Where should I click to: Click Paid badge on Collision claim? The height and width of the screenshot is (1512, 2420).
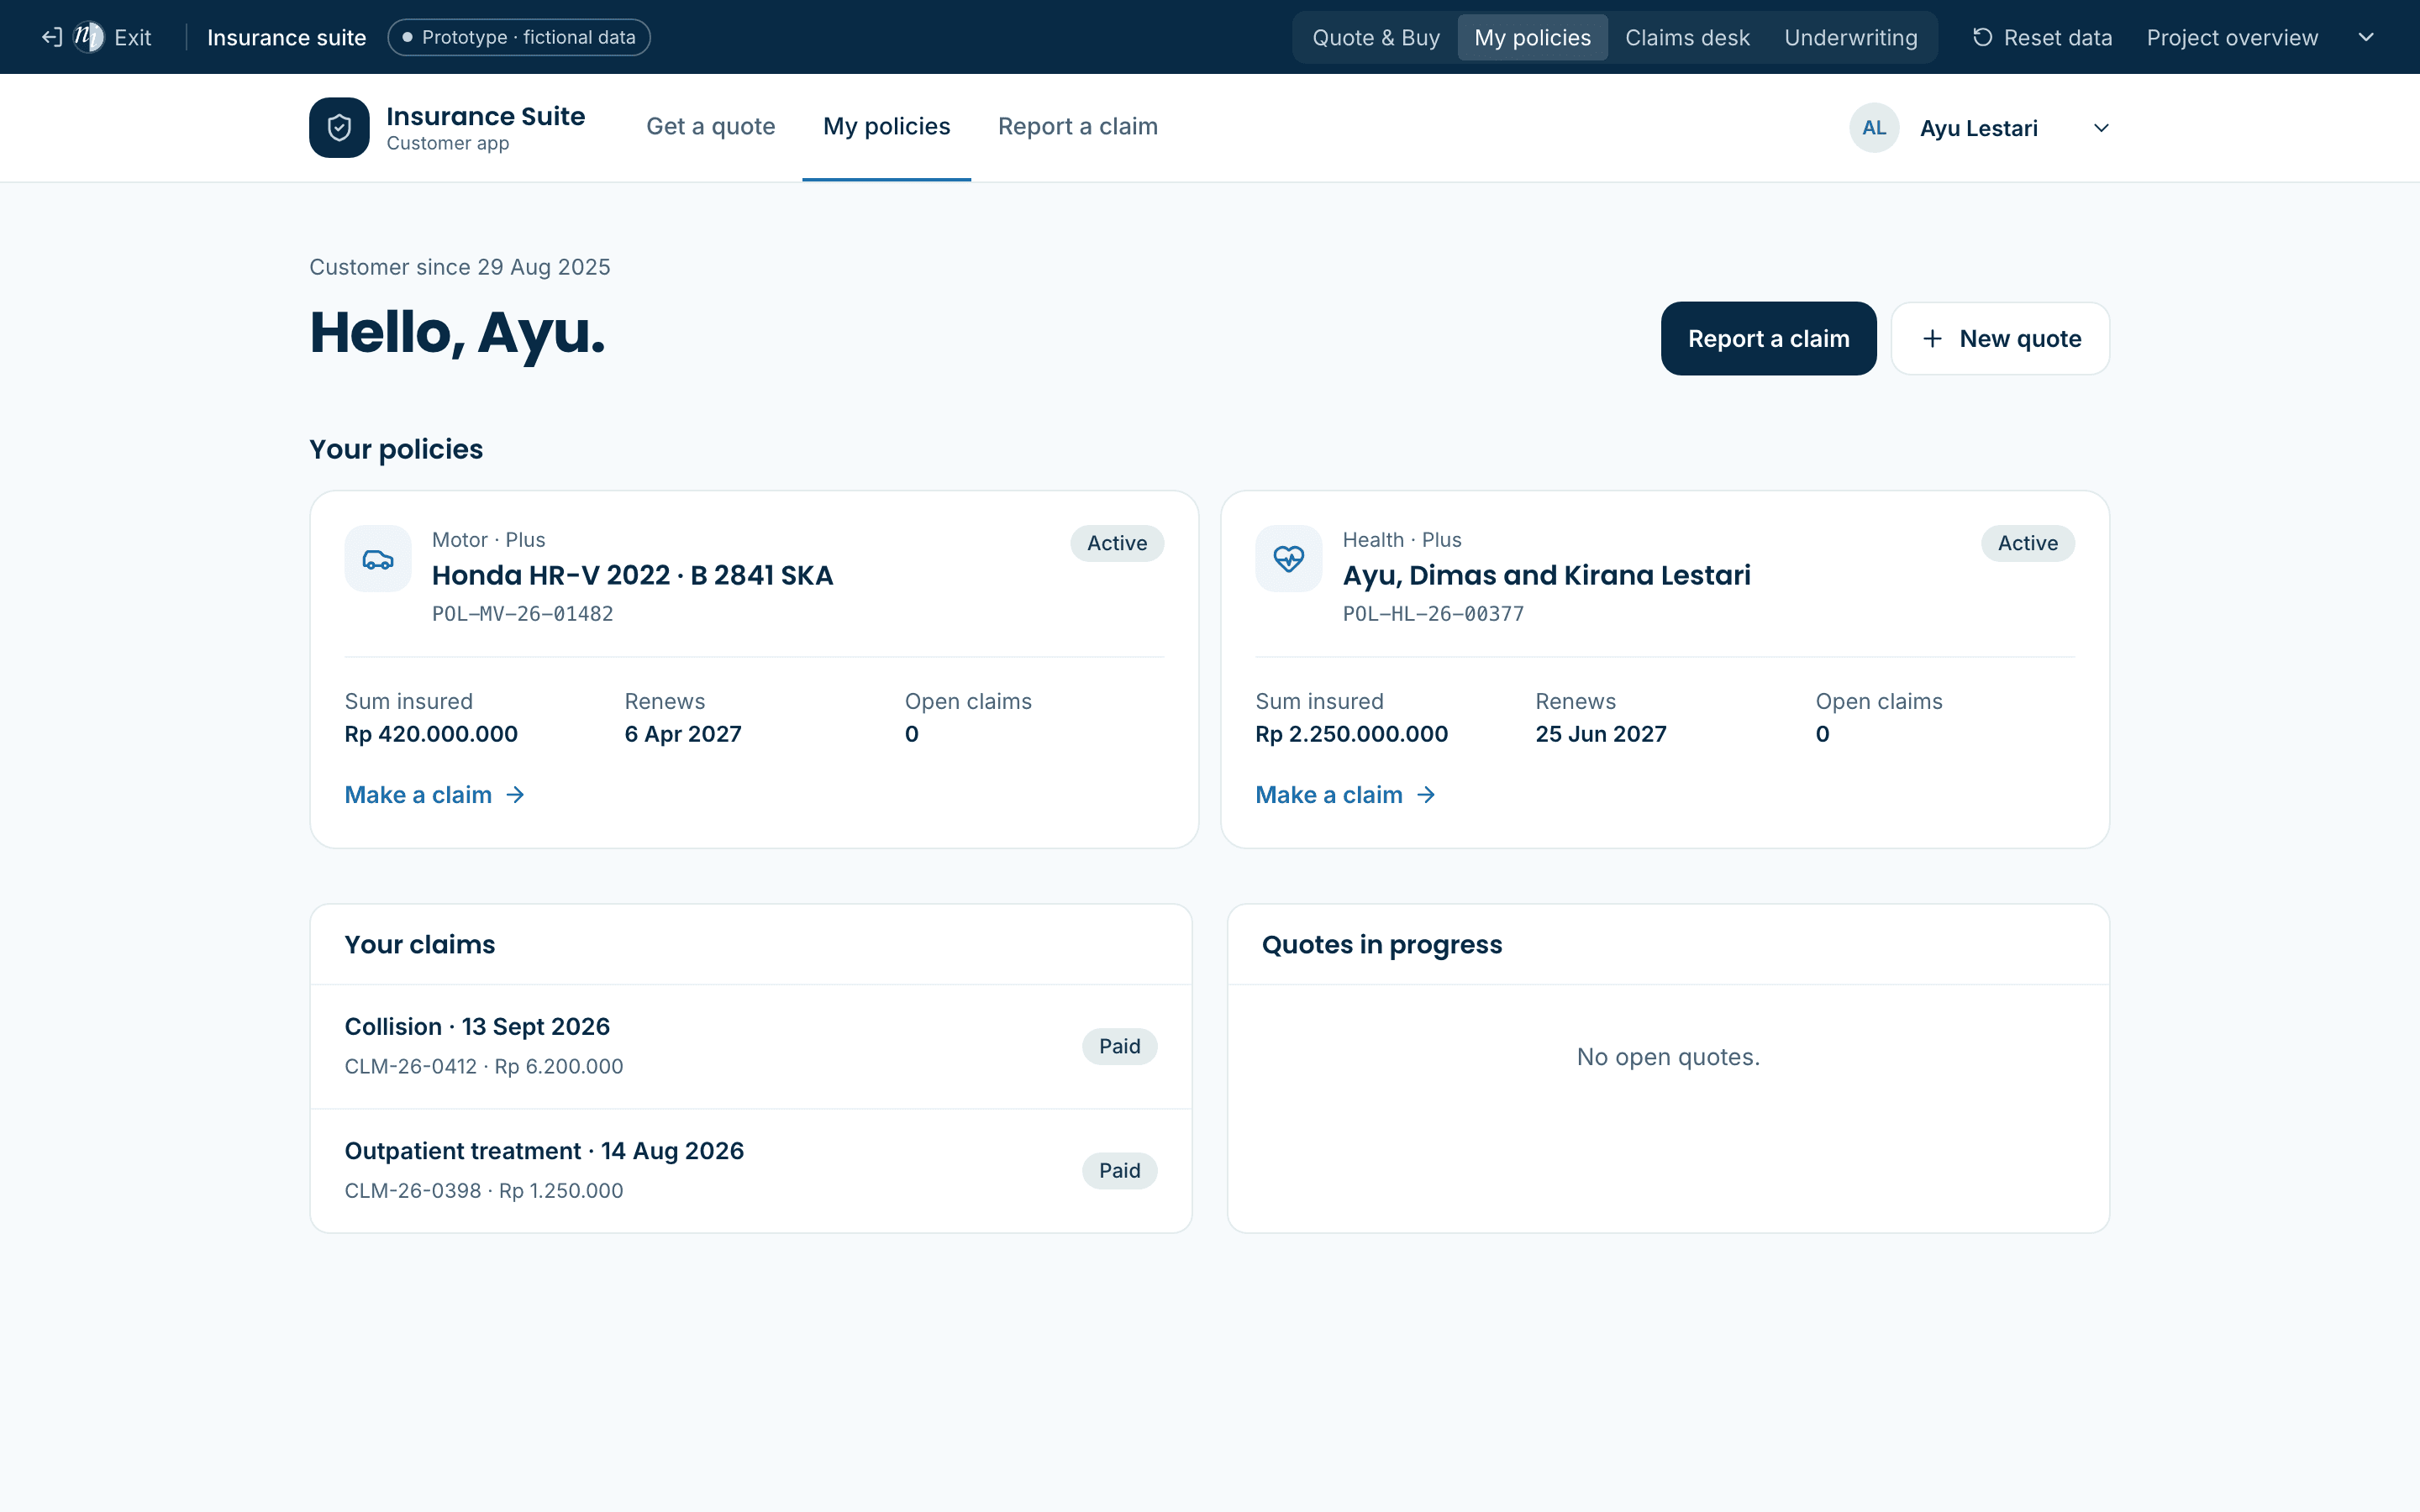pyautogui.click(x=1119, y=1046)
